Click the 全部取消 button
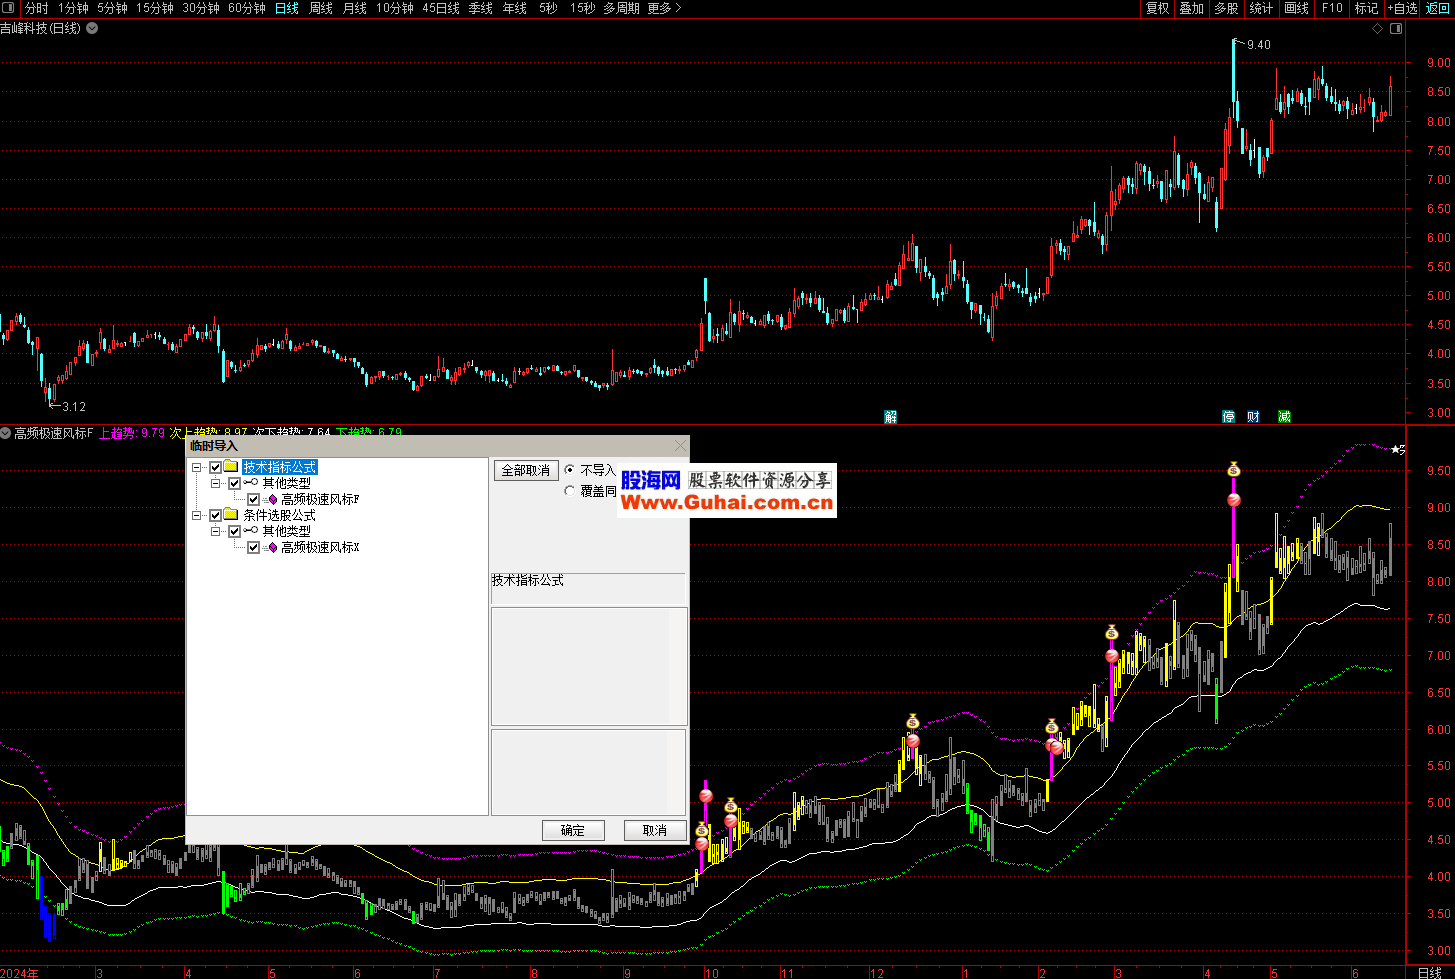The height and width of the screenshot is (979, 1455). click(x=526, y=470)
